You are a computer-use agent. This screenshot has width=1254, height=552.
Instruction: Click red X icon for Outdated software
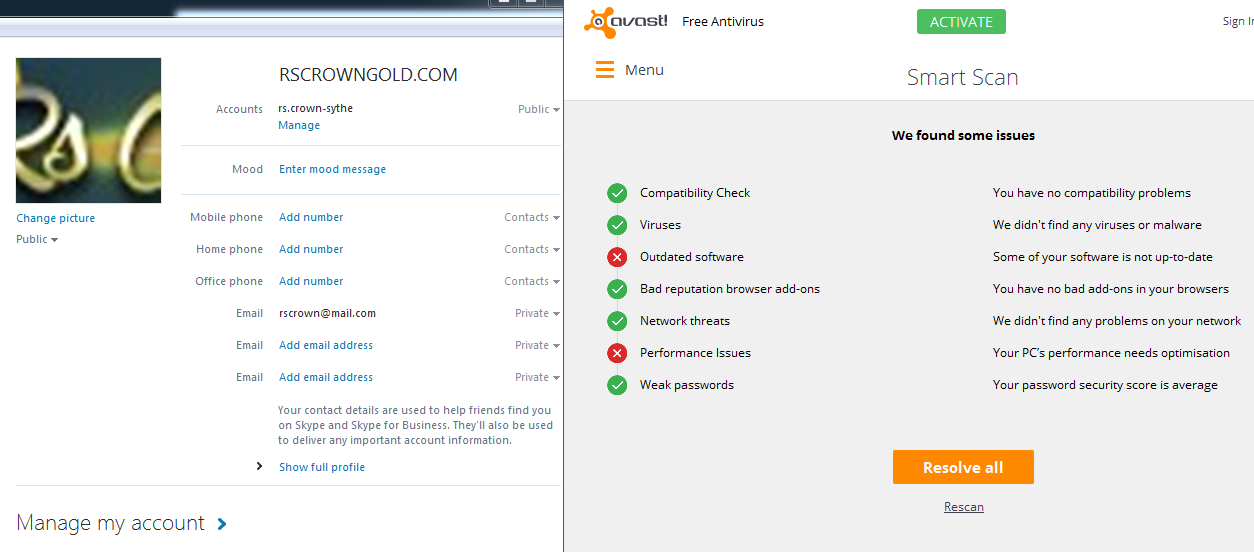pos(617,257)
